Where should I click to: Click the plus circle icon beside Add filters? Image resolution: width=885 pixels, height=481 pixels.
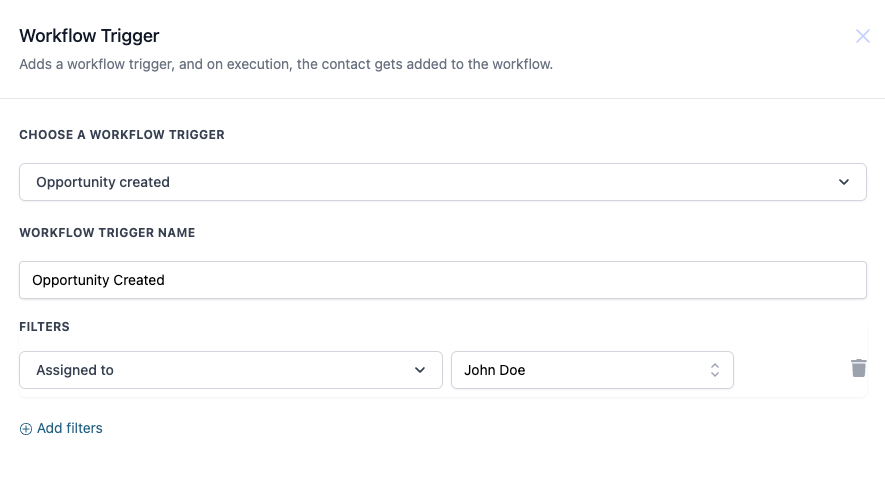(26, 429)
